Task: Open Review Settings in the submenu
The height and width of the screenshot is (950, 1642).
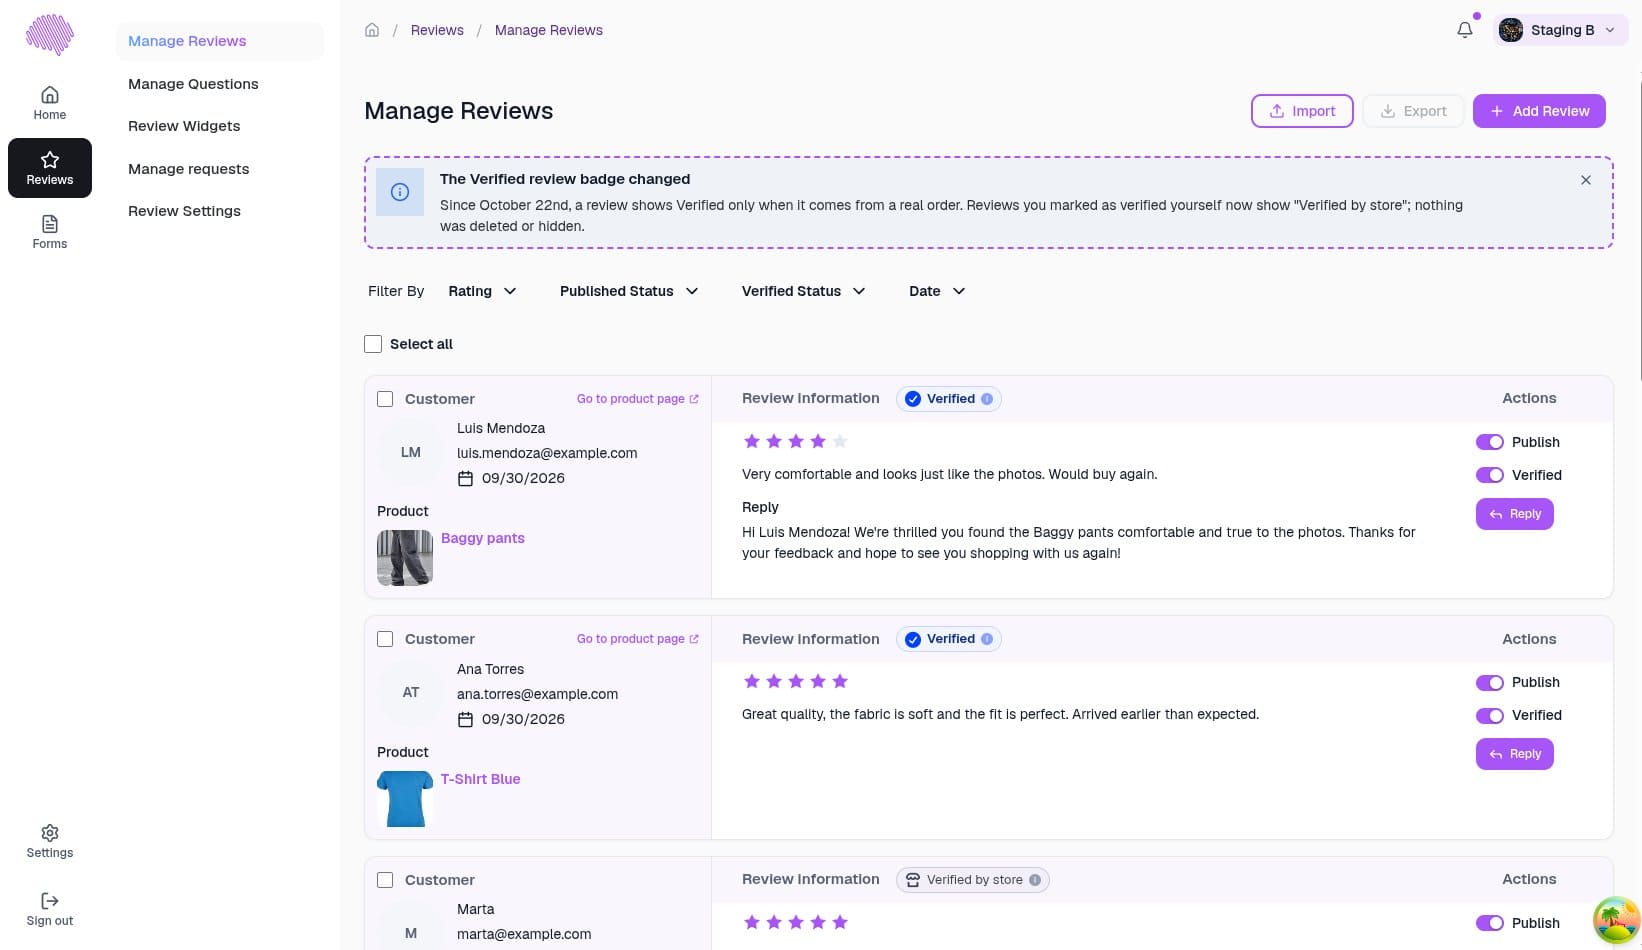Action: pyautogui.click(x=184, y=211)
